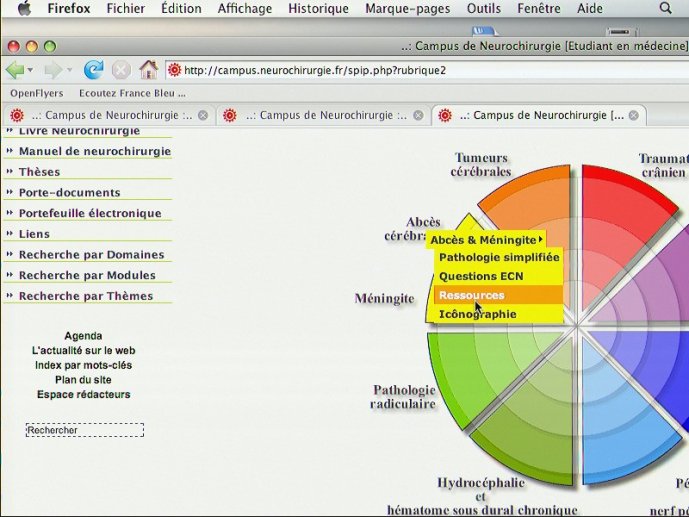Open the OpenFlyers bookmark
Image resolution: width=689 pixels, height=517 pixels.
(37, 93)
